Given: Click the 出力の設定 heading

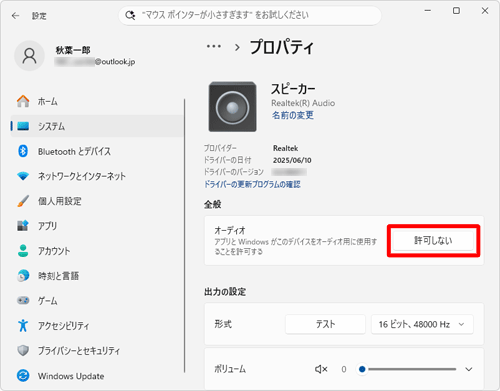Looking at the screenshot, I should click(225, 292).
